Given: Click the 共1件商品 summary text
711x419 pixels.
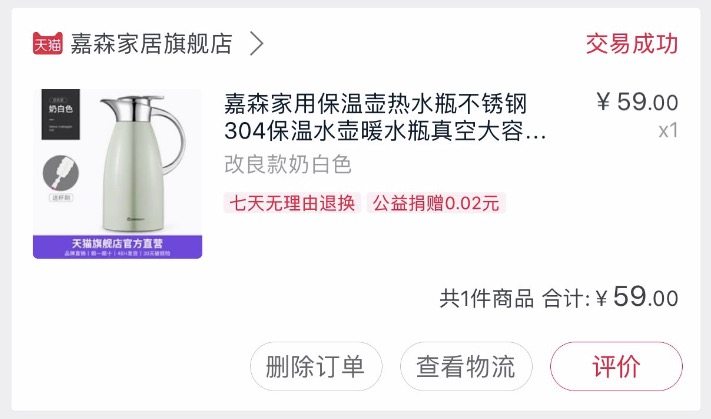Looking at the screenshot, I should [486, 299].
